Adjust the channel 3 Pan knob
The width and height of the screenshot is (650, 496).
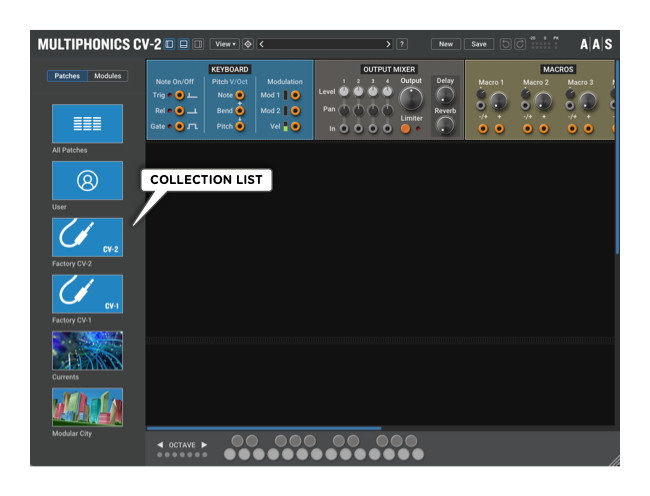pos(373,110)
